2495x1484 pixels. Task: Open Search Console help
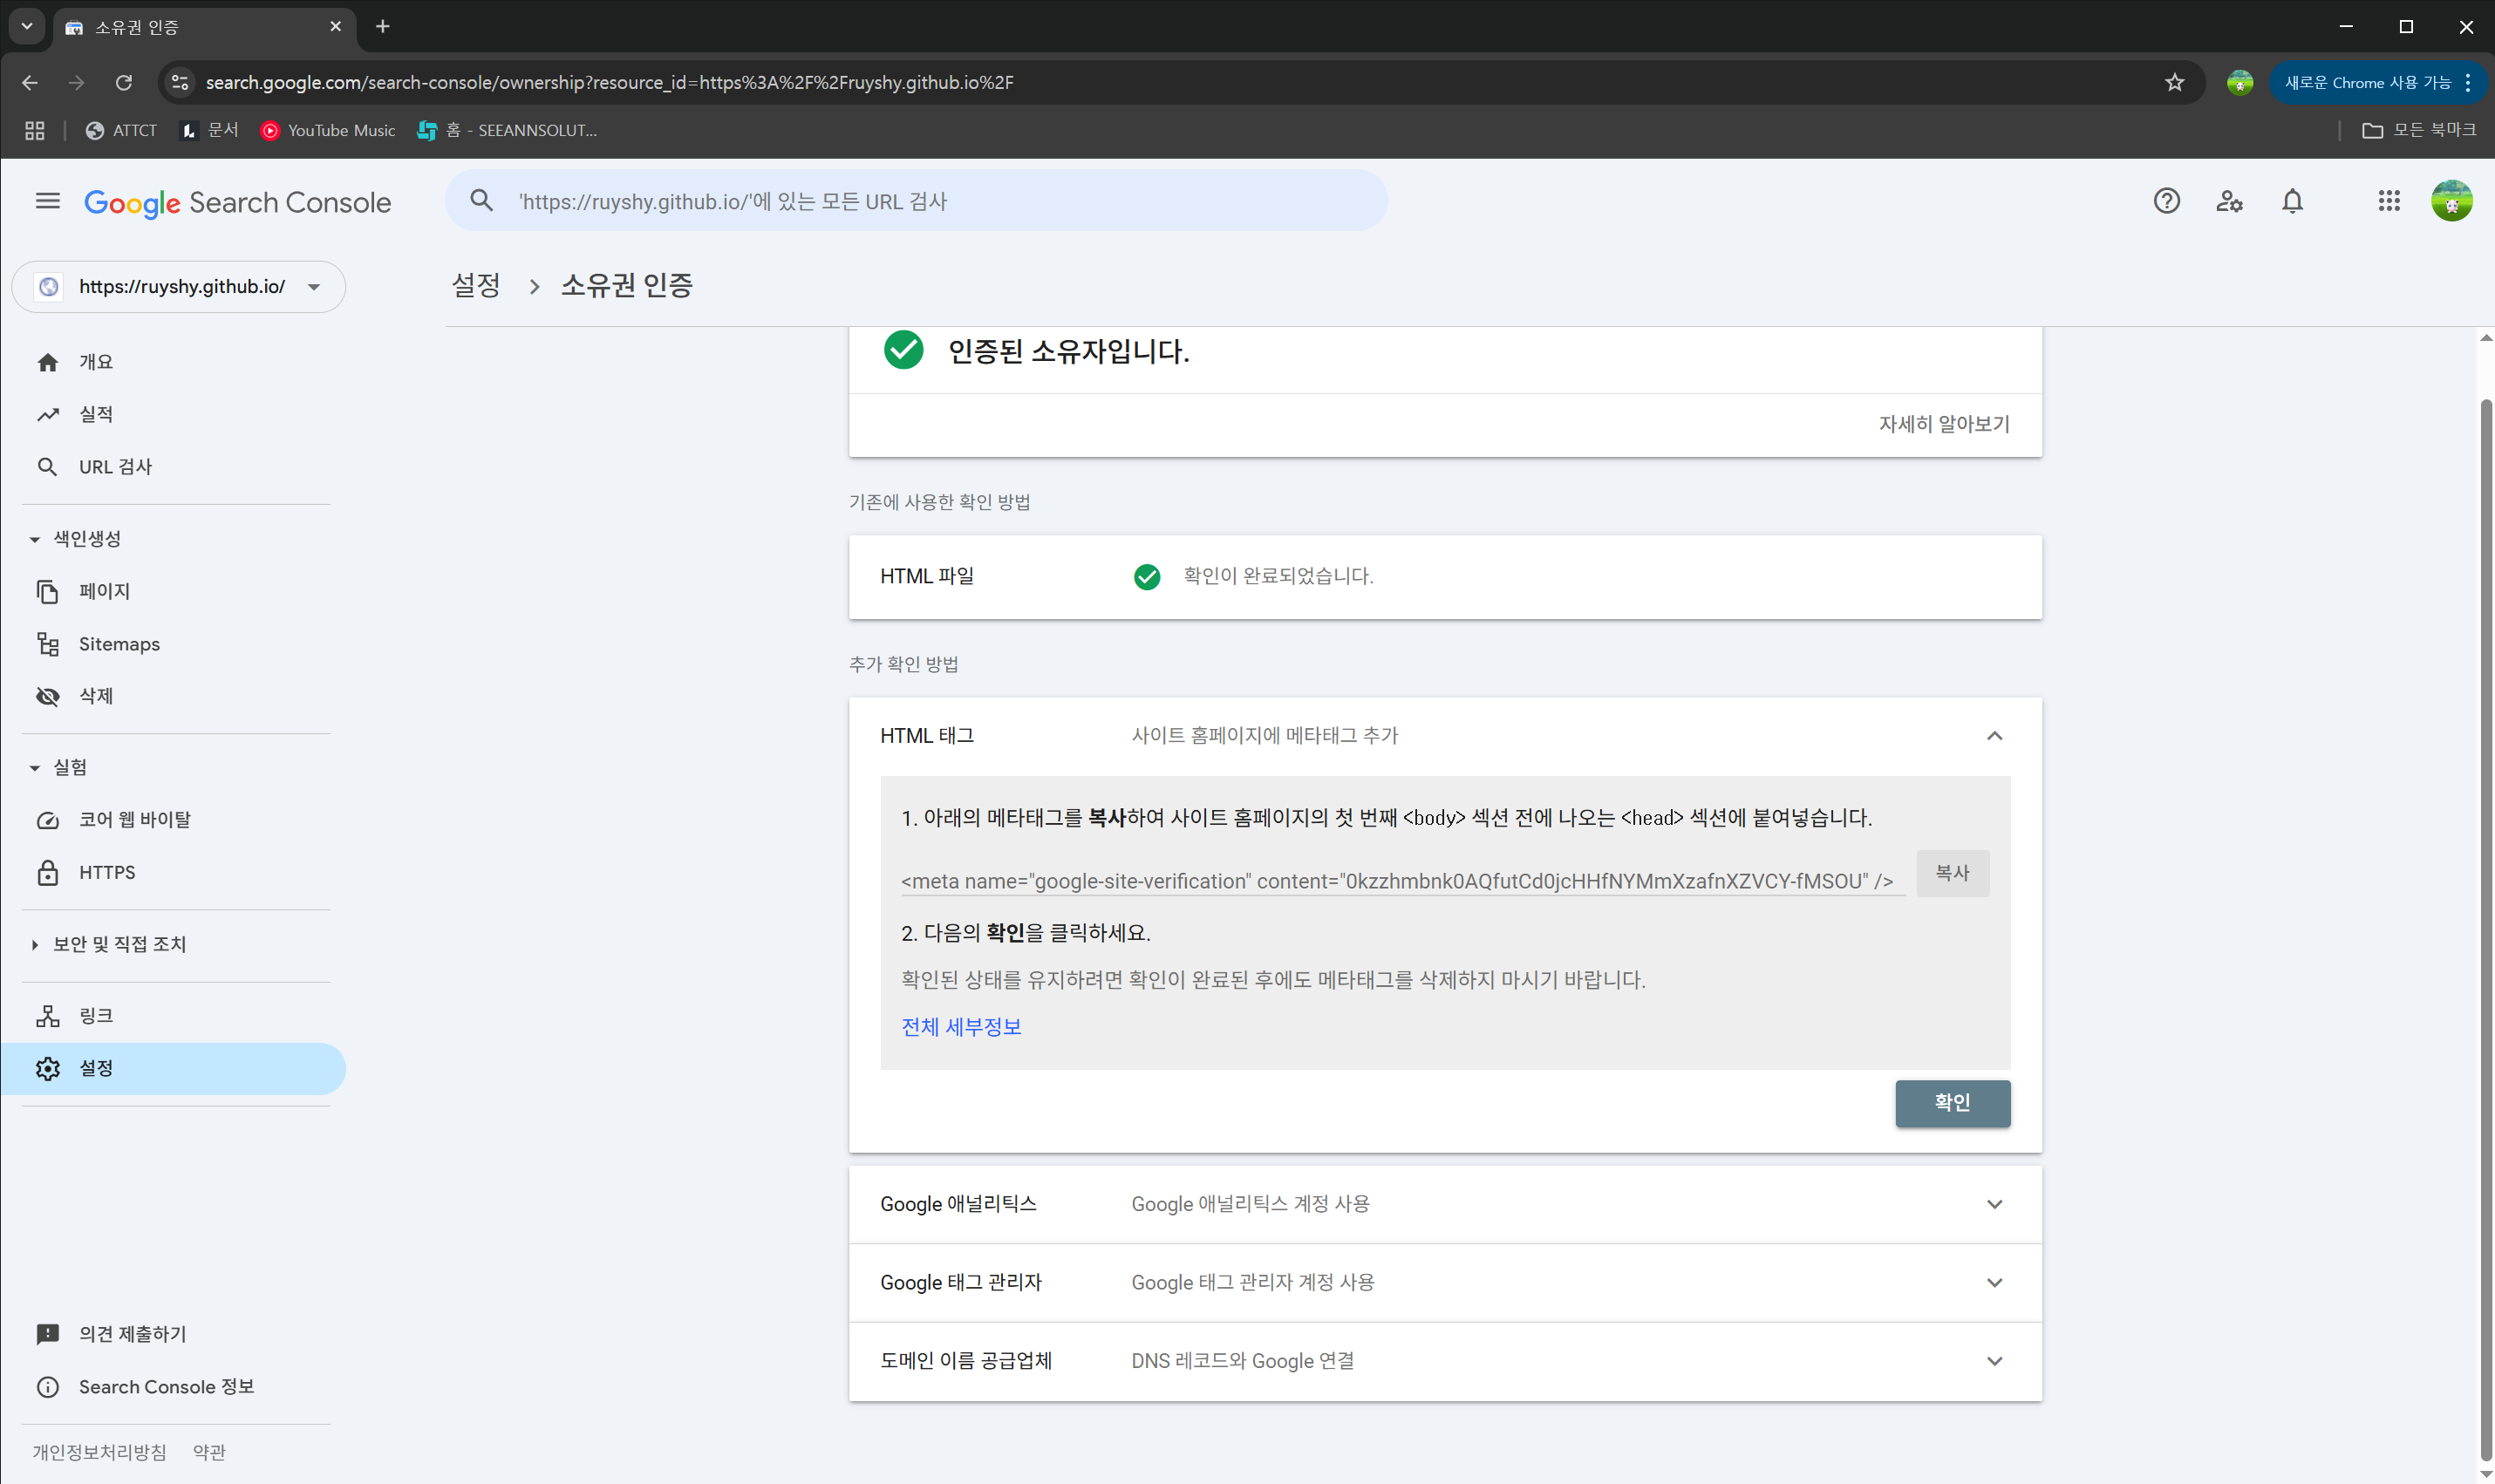point(2166,201)
